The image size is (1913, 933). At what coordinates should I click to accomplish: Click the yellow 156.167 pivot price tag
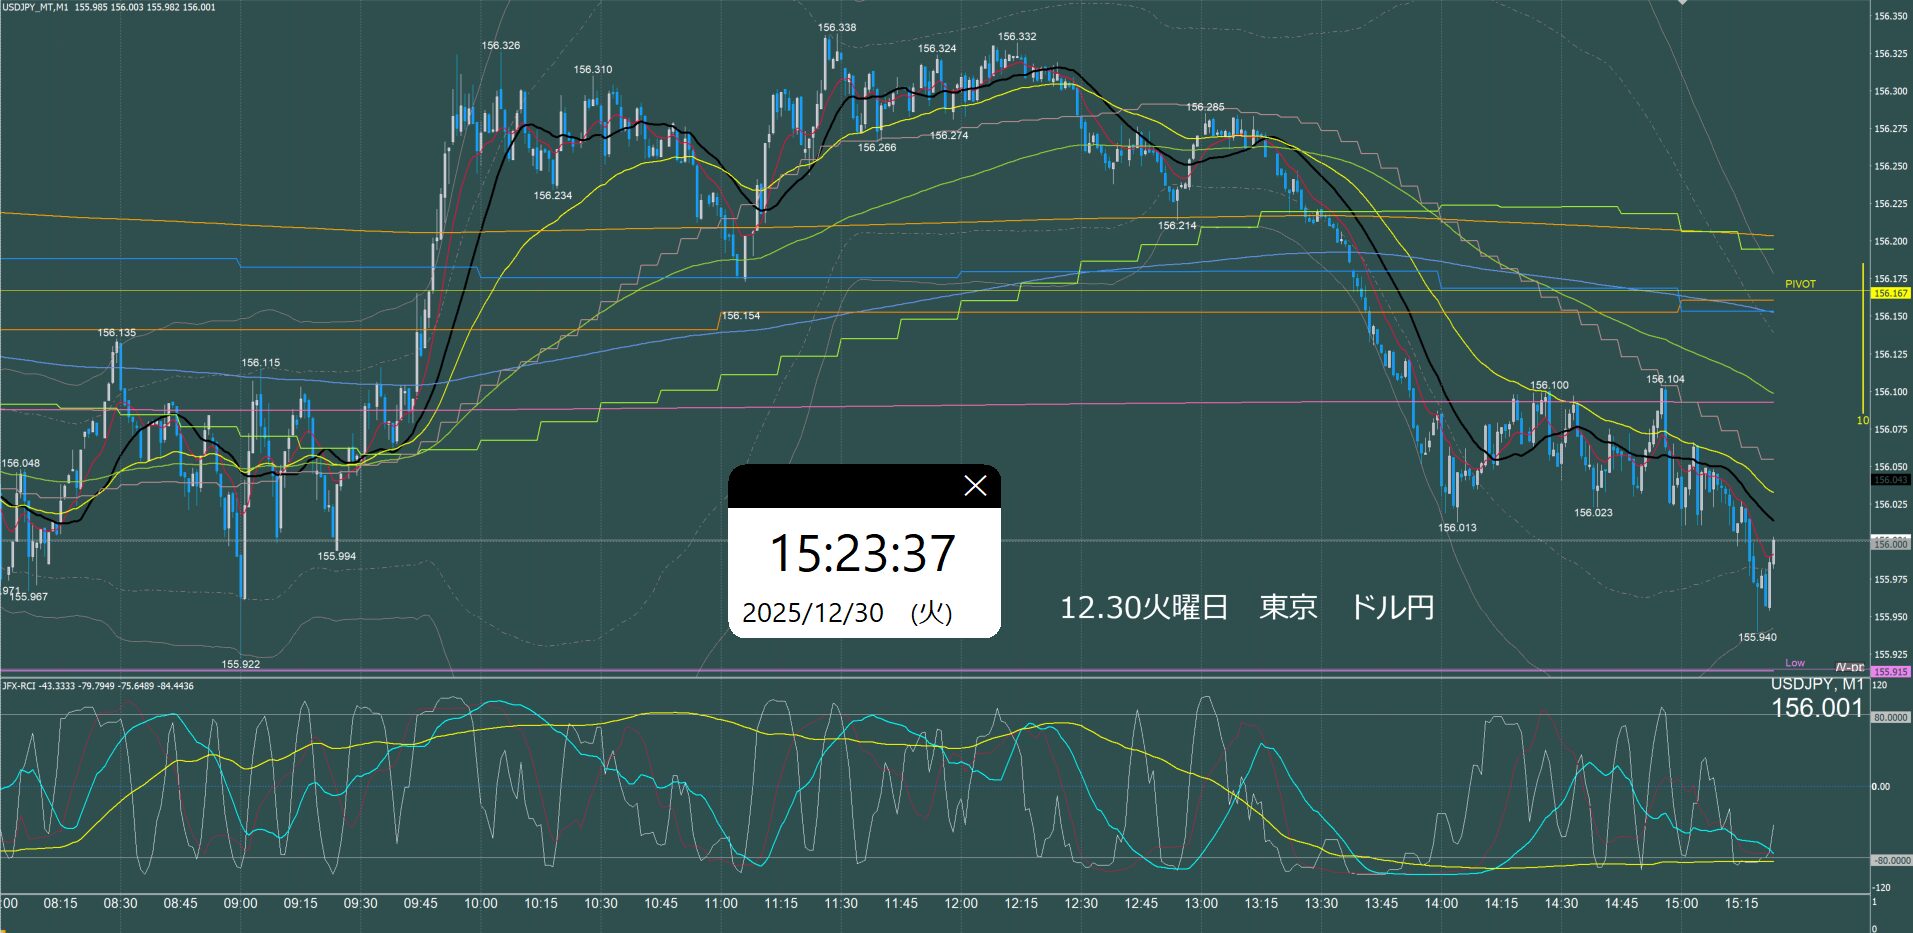[x=1890, y=293]
